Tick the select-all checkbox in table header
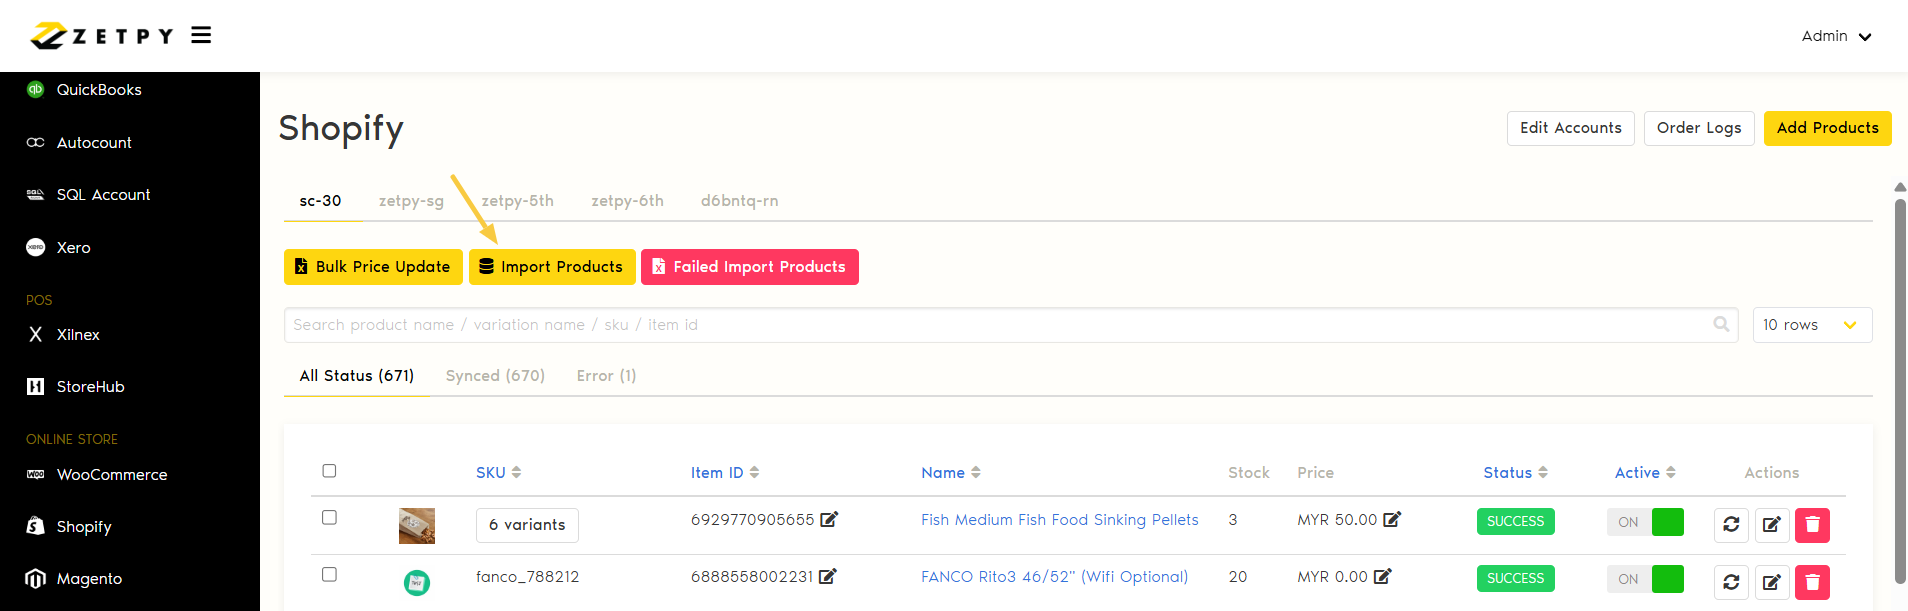Screen dimensions: 1908x611 coord(329,471)
